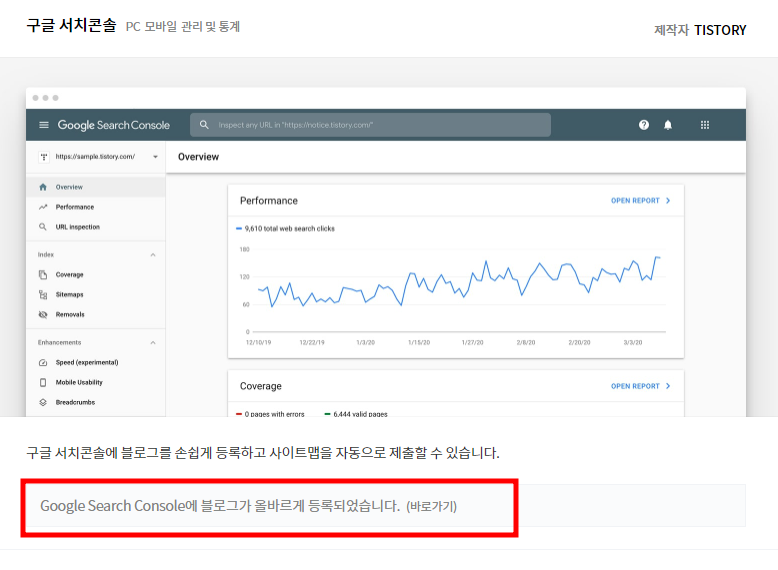Click the Enhancements section header label

[60, 342]
